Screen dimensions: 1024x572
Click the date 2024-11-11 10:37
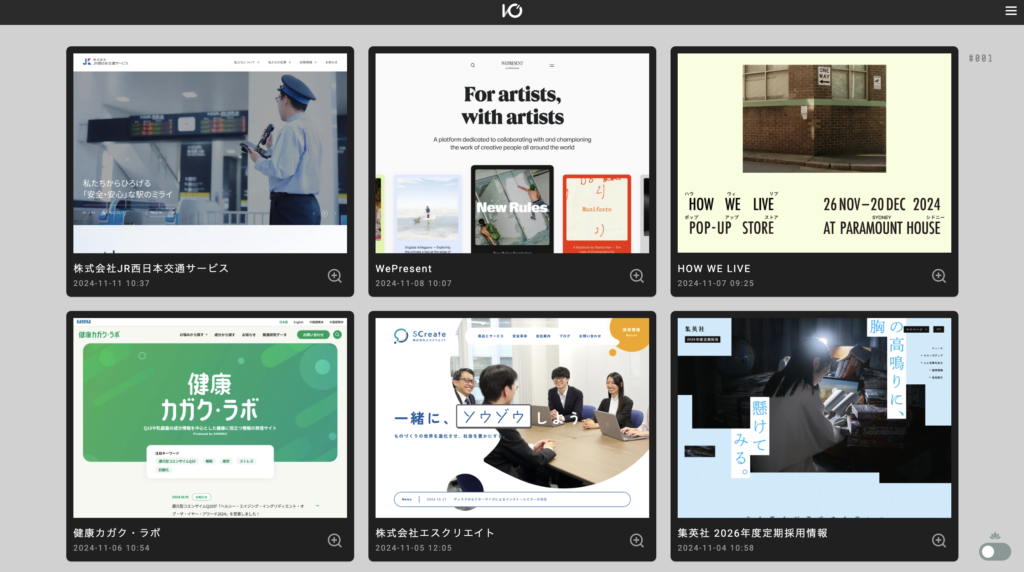(x=112, y=283)
